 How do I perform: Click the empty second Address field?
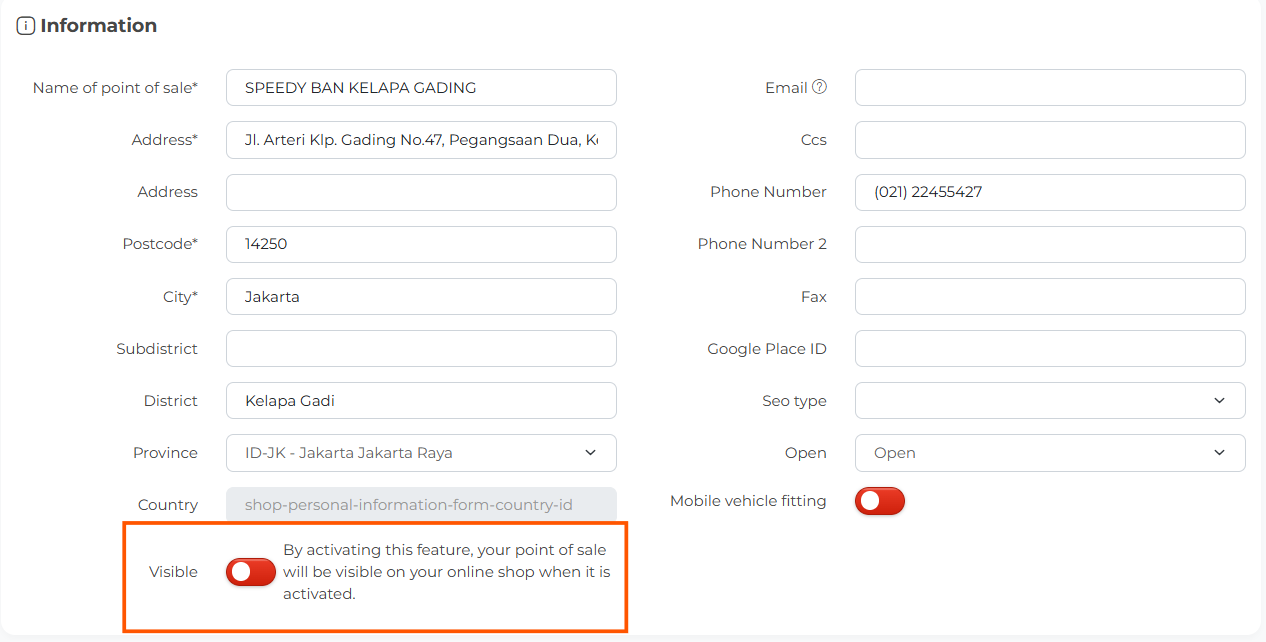[x=421, y=192]
